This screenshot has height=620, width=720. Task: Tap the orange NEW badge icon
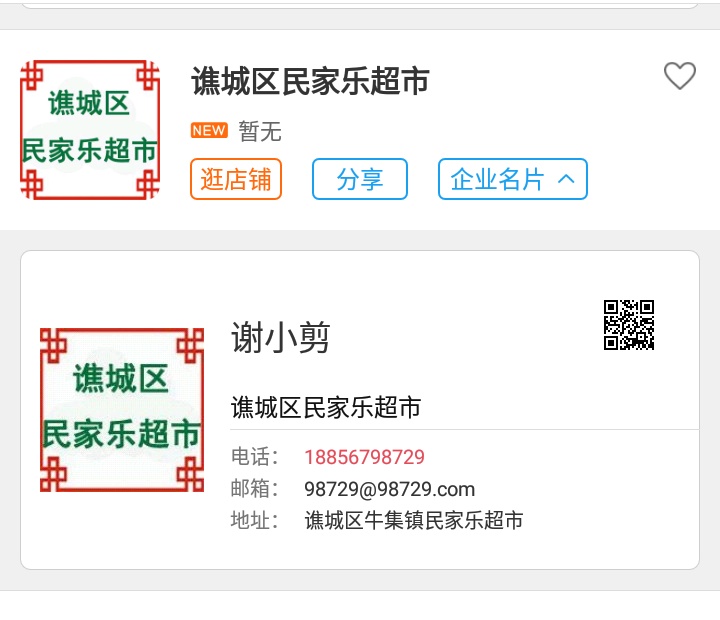point(209,130)
